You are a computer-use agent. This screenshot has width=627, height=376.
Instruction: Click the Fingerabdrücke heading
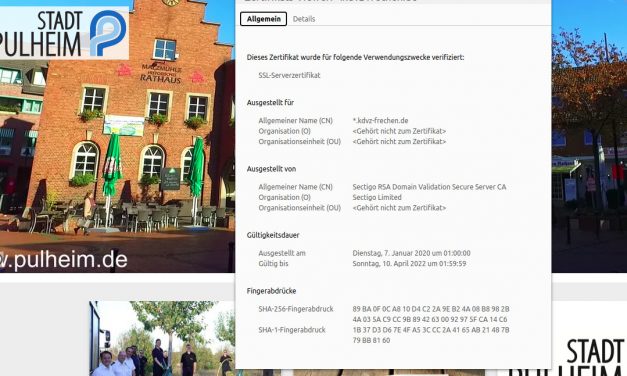click(271, 291)
